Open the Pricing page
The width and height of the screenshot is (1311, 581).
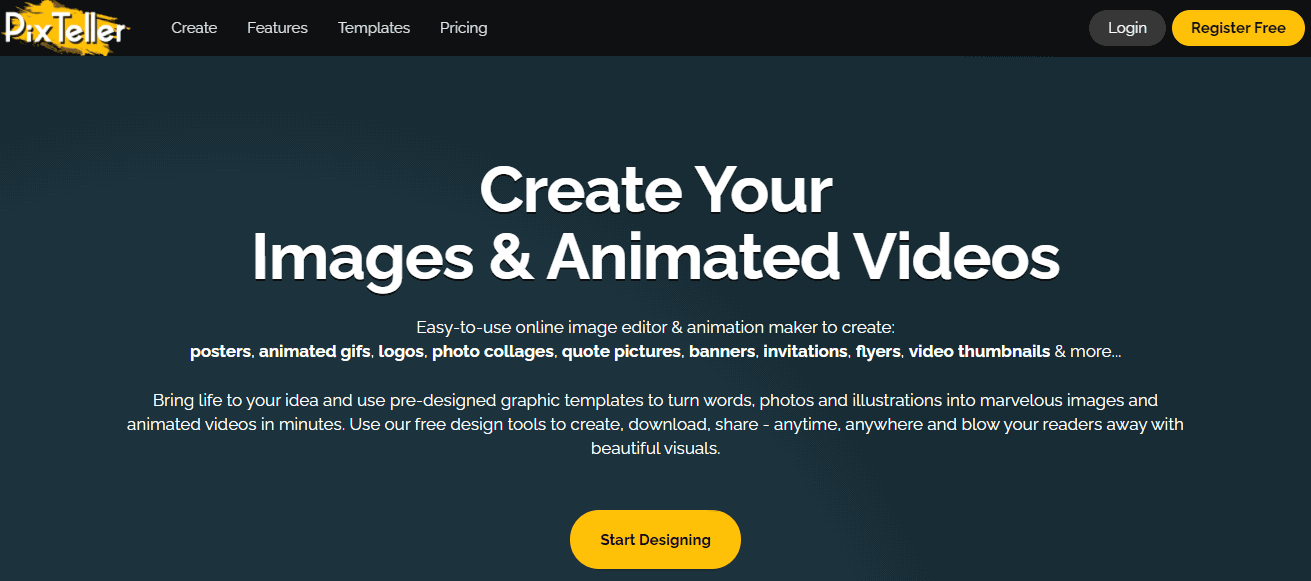pyautogui.click(x=464, y=28)
